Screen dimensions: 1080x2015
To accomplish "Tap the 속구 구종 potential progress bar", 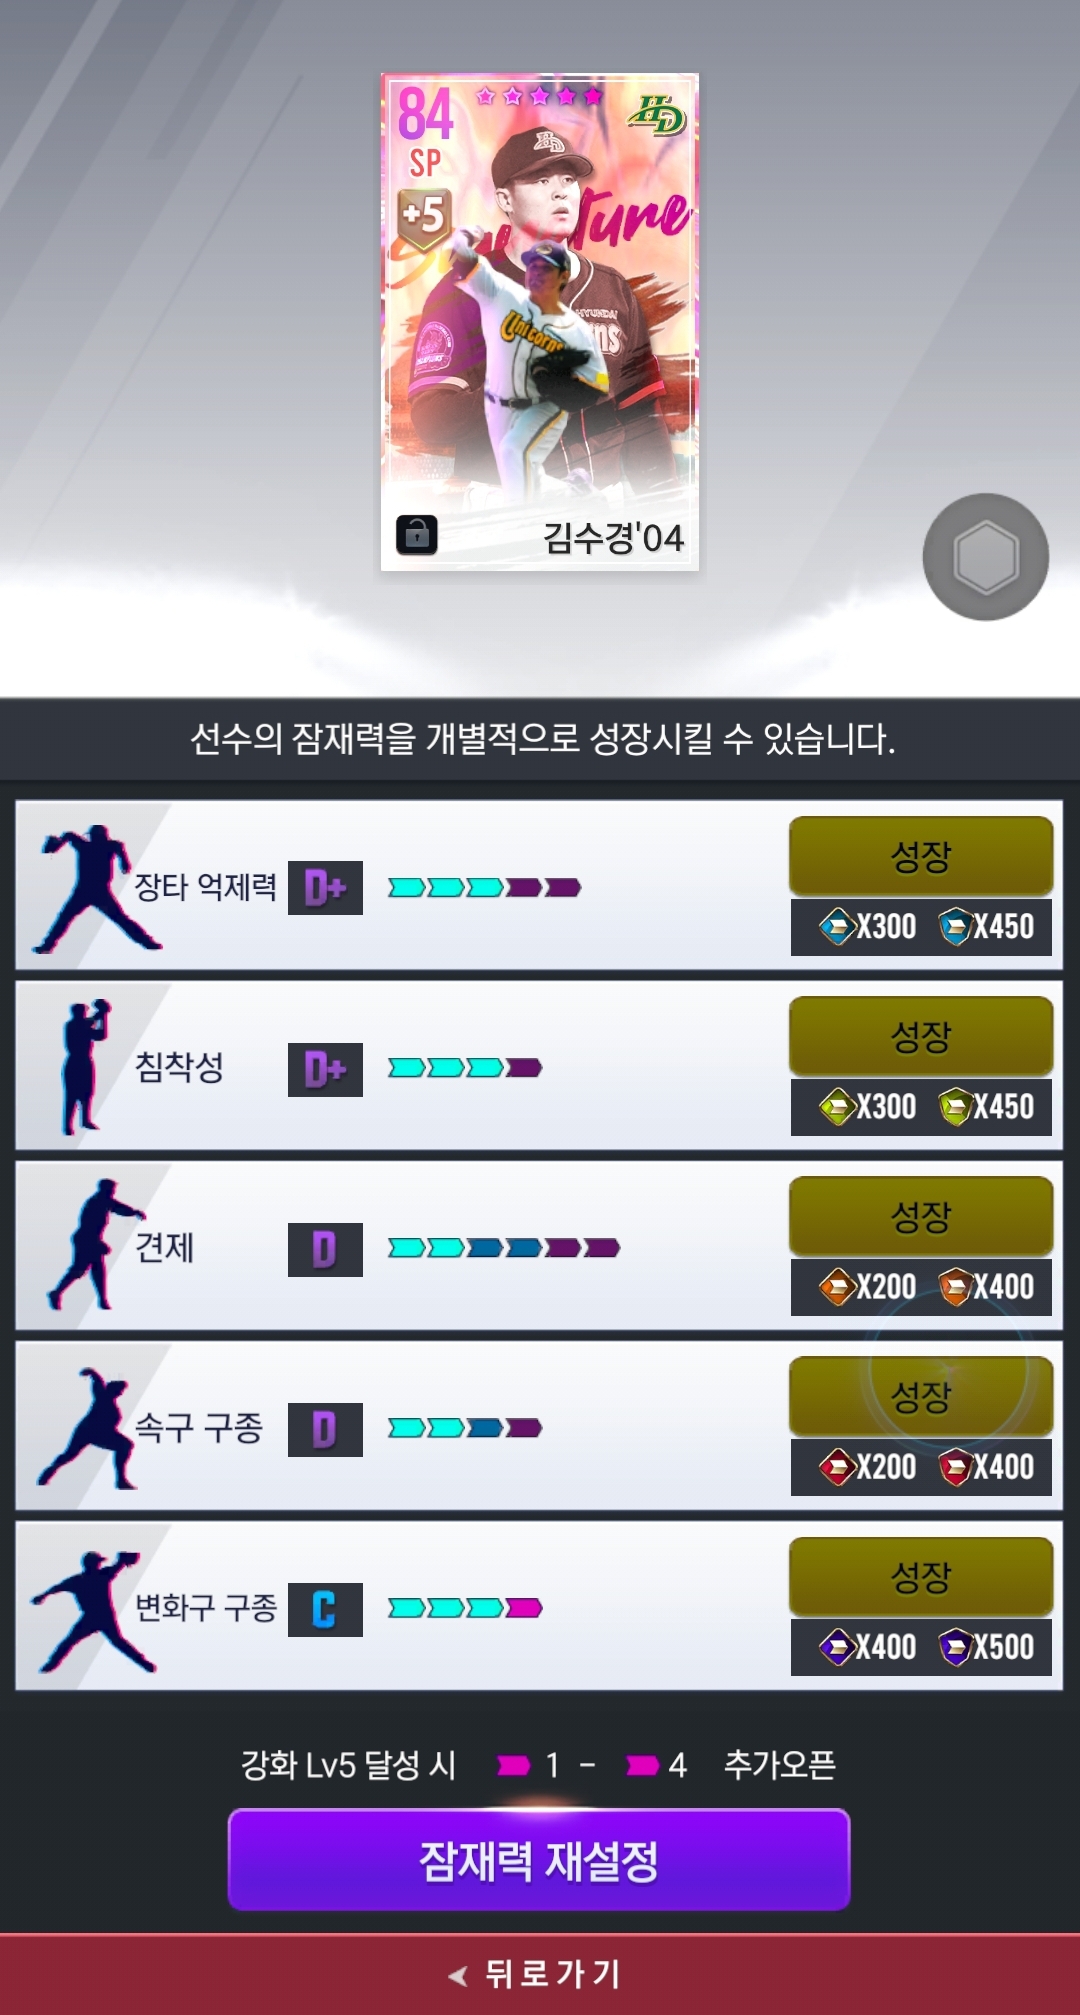I will [x=465, y=1428].
